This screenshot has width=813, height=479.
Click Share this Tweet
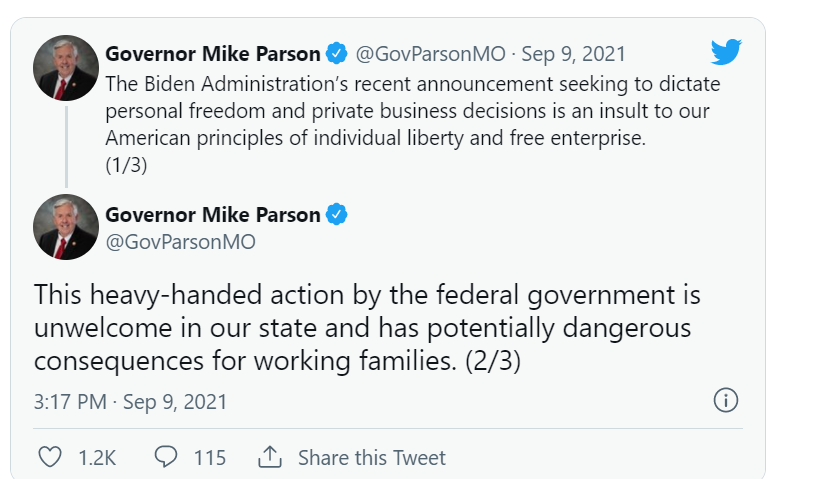tap(371, 457)
